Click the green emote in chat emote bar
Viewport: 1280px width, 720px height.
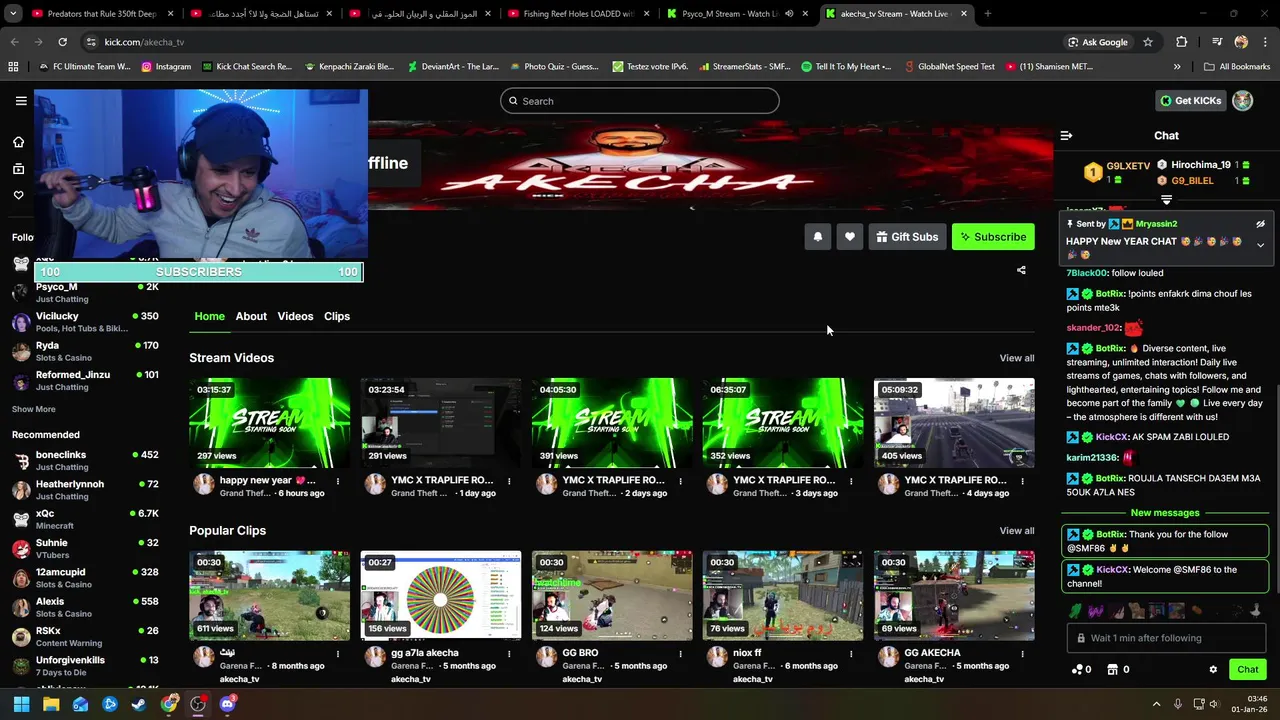point(1075,611)
